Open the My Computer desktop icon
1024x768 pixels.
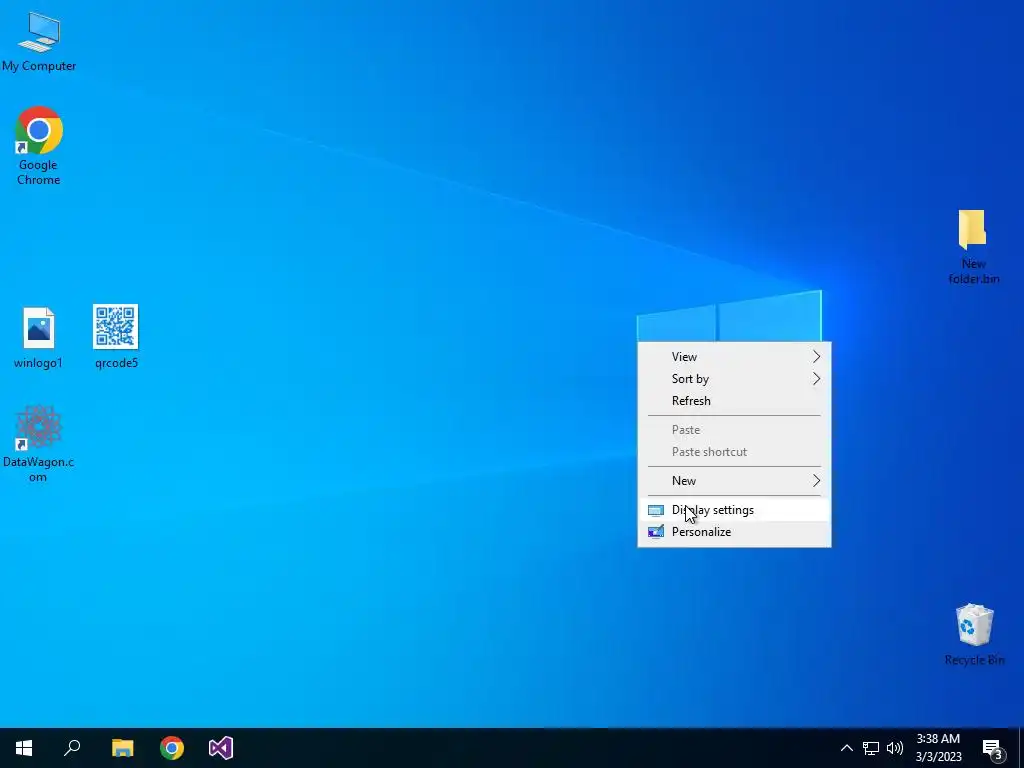(x=39, y=40)
